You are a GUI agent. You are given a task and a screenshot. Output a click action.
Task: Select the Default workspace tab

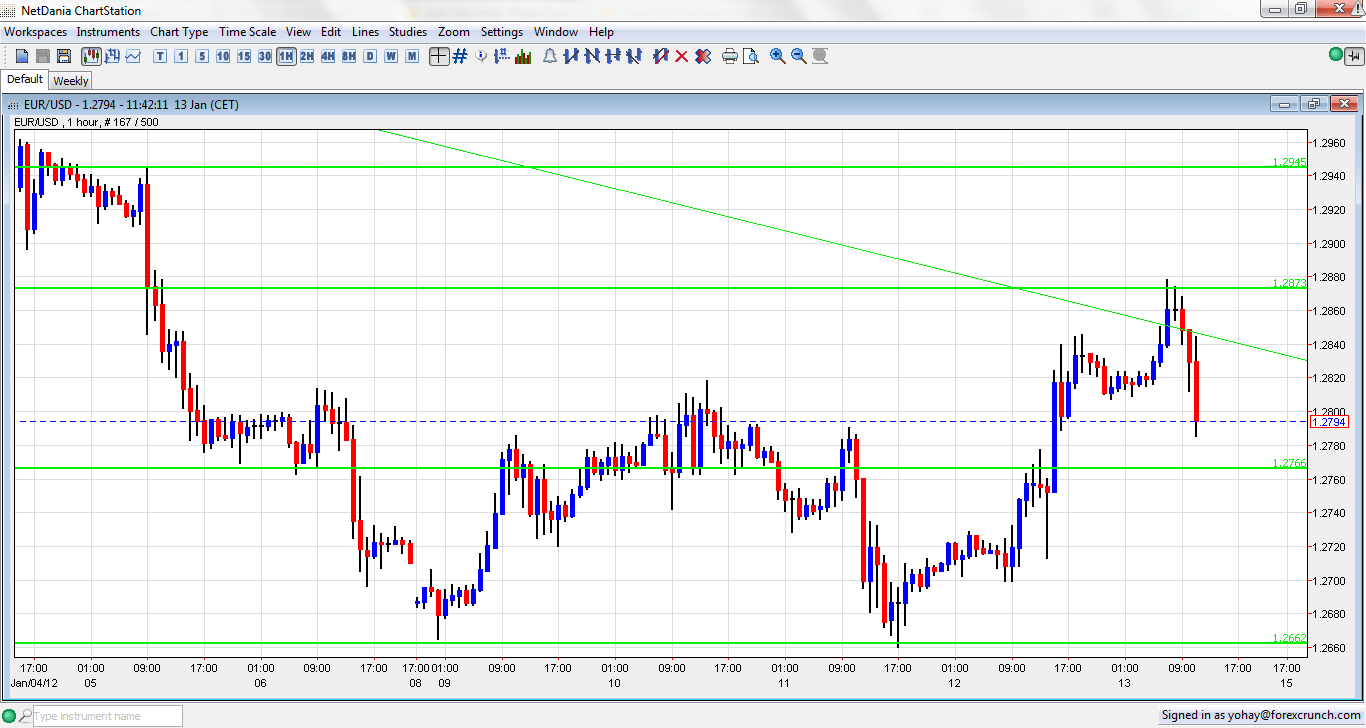point(25,80)
